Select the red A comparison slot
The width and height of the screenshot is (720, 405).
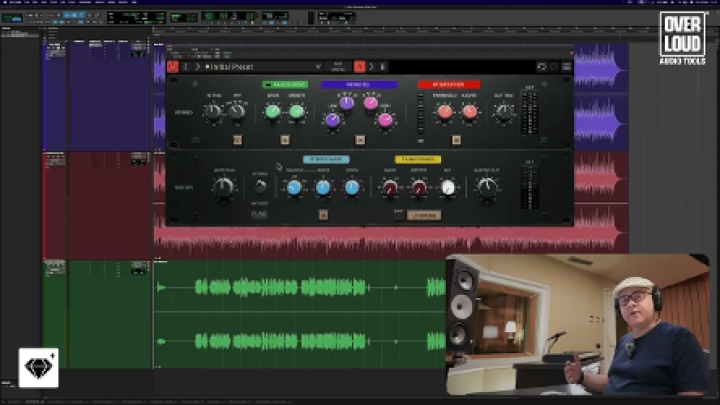point(359,67)
